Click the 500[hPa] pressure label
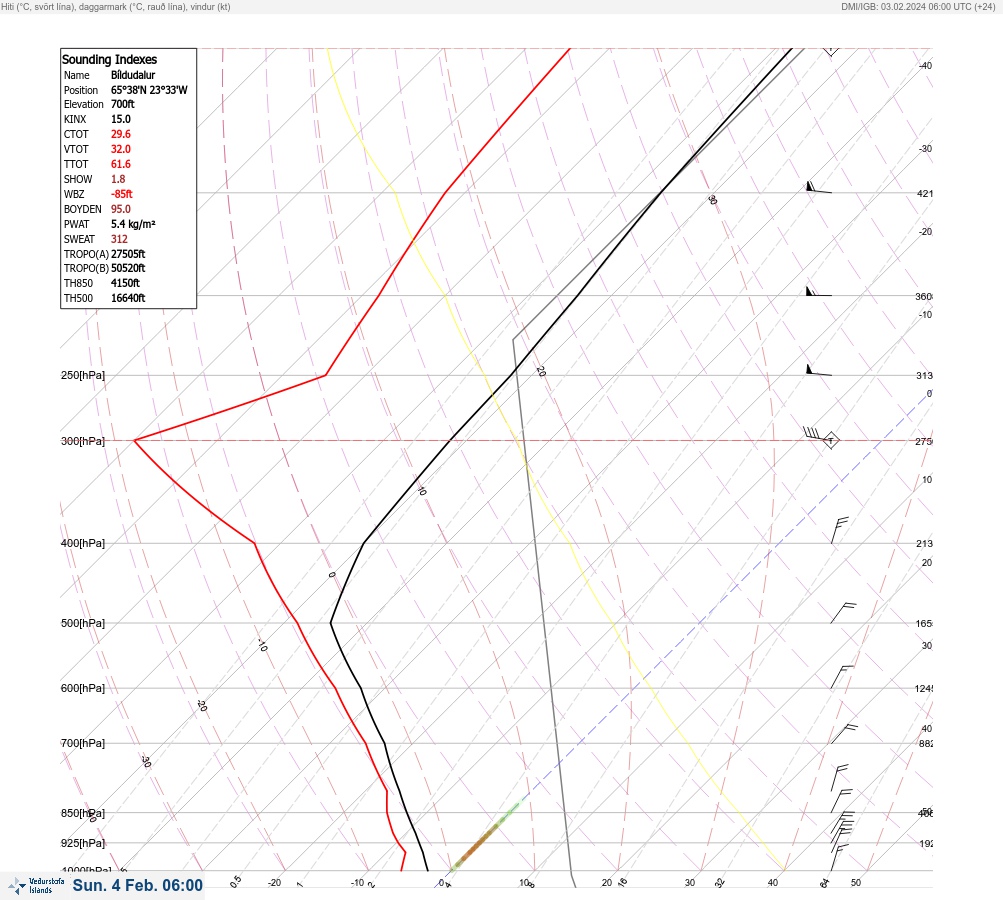1003x900 pixels. click(83, 623)
